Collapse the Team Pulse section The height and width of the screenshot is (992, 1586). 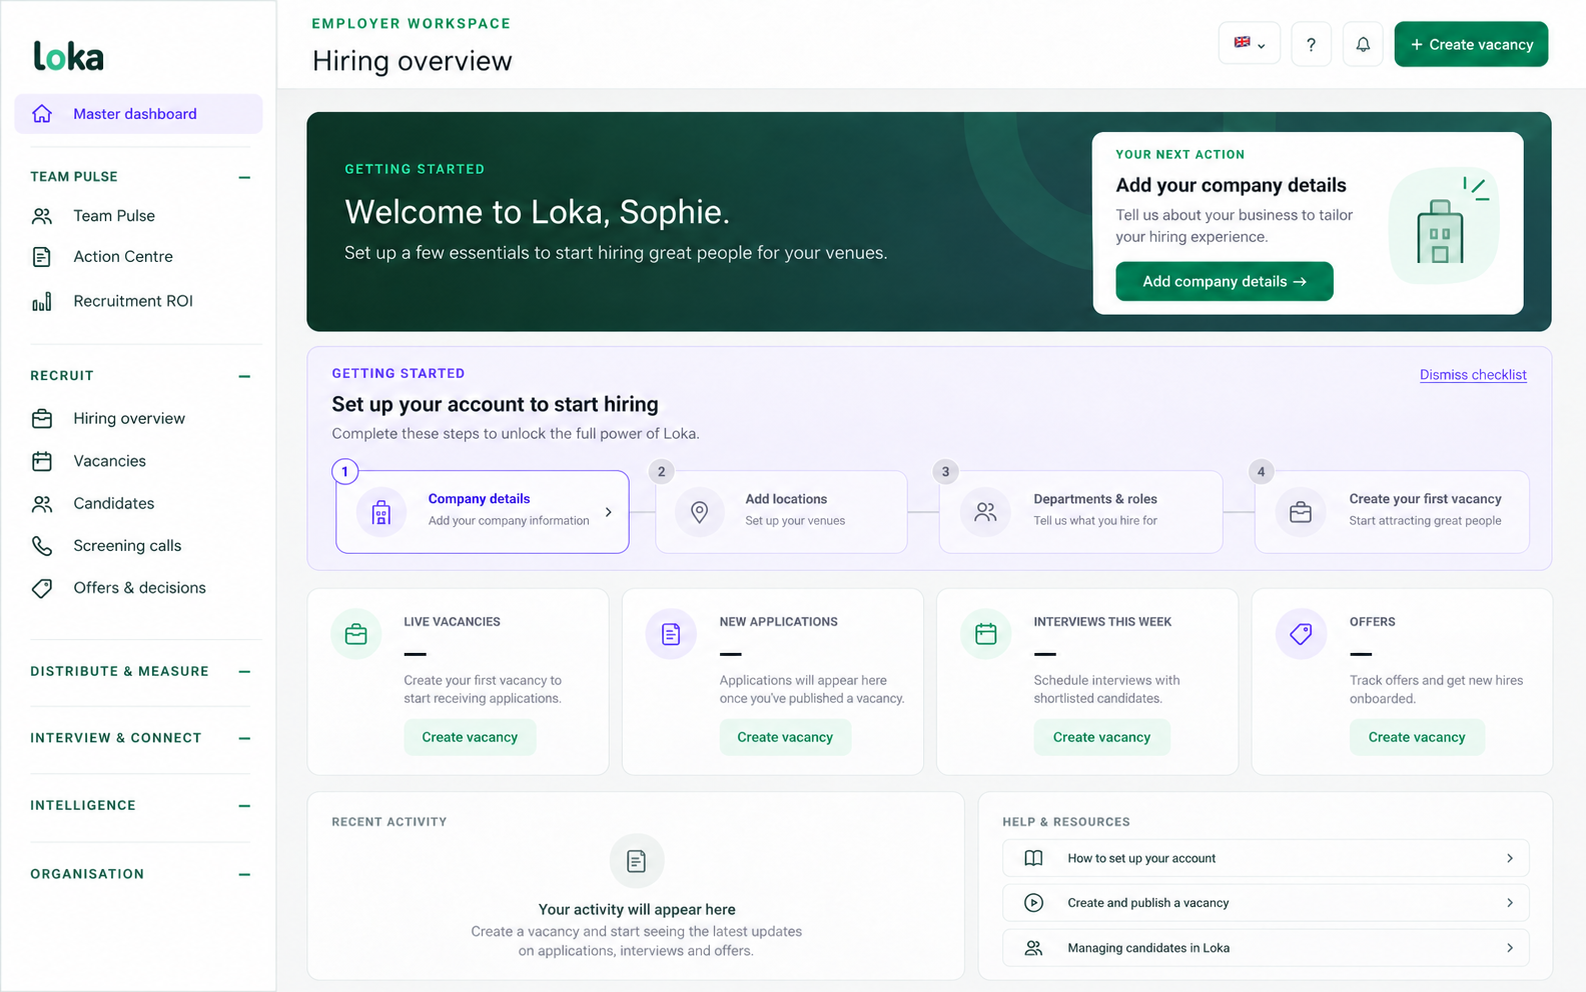coord(245,177)
